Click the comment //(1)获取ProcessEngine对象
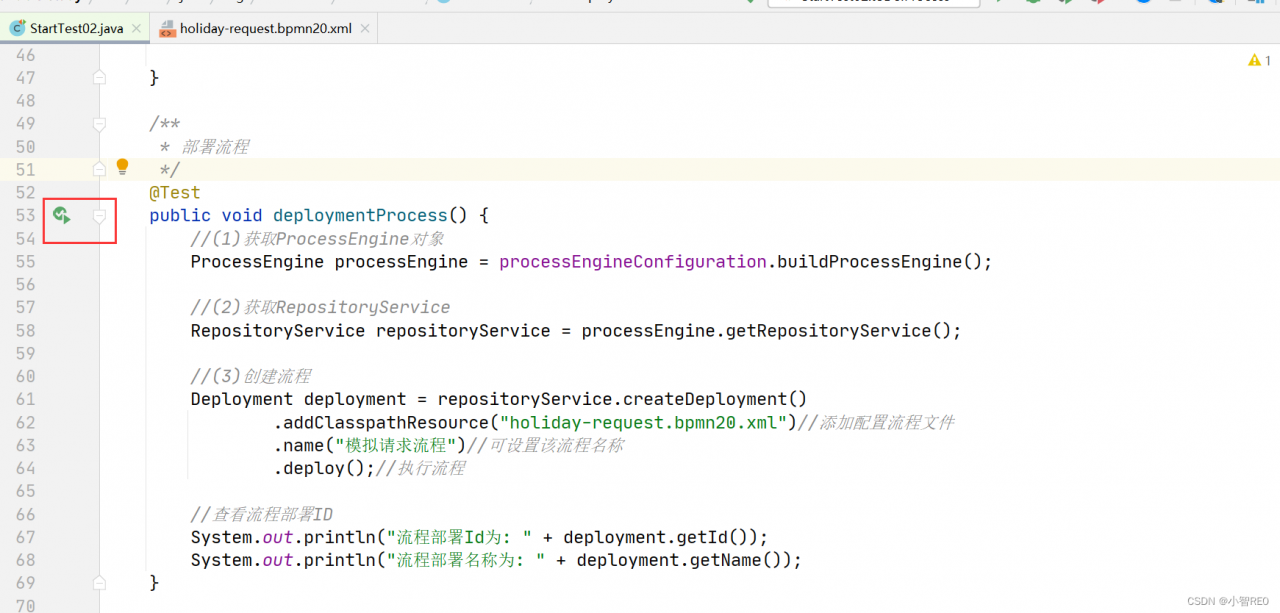The height and width of the screenshot is (613, 1280). pyautogui.click(x=317, y=238)
